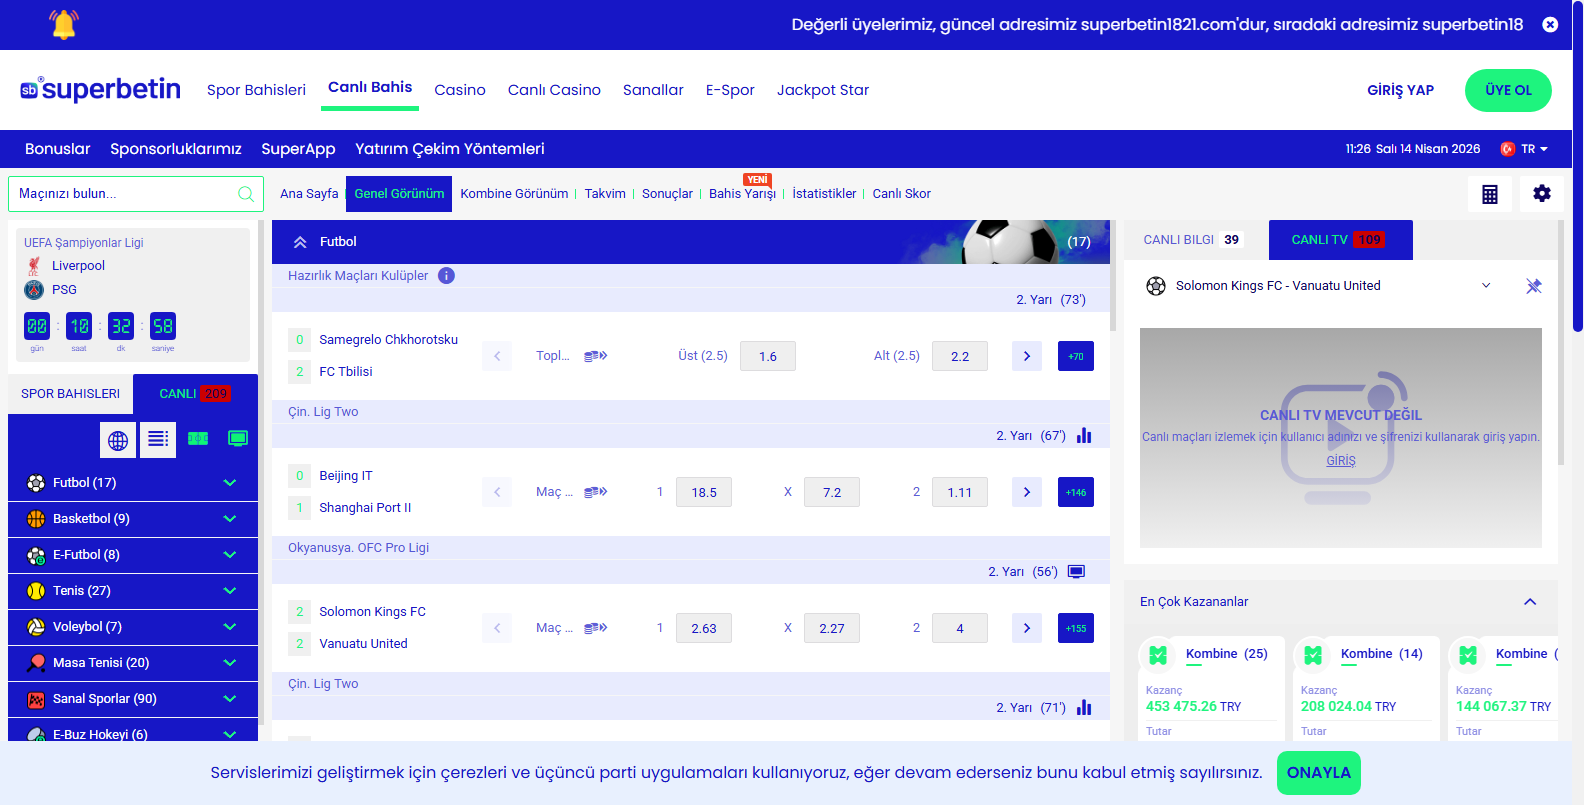Click the ÜYE OL signup button
1584x805 pixels.
(x=1508, y=90)
